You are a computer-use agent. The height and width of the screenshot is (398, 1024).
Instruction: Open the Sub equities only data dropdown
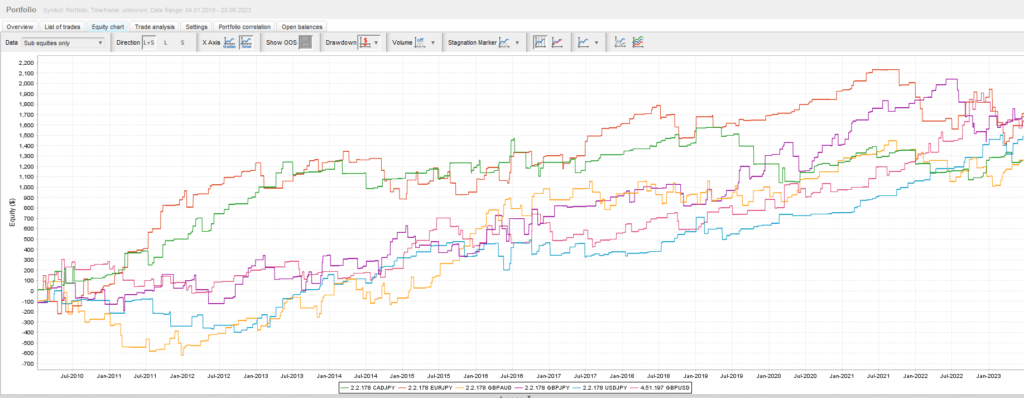[x=63, y=42]
